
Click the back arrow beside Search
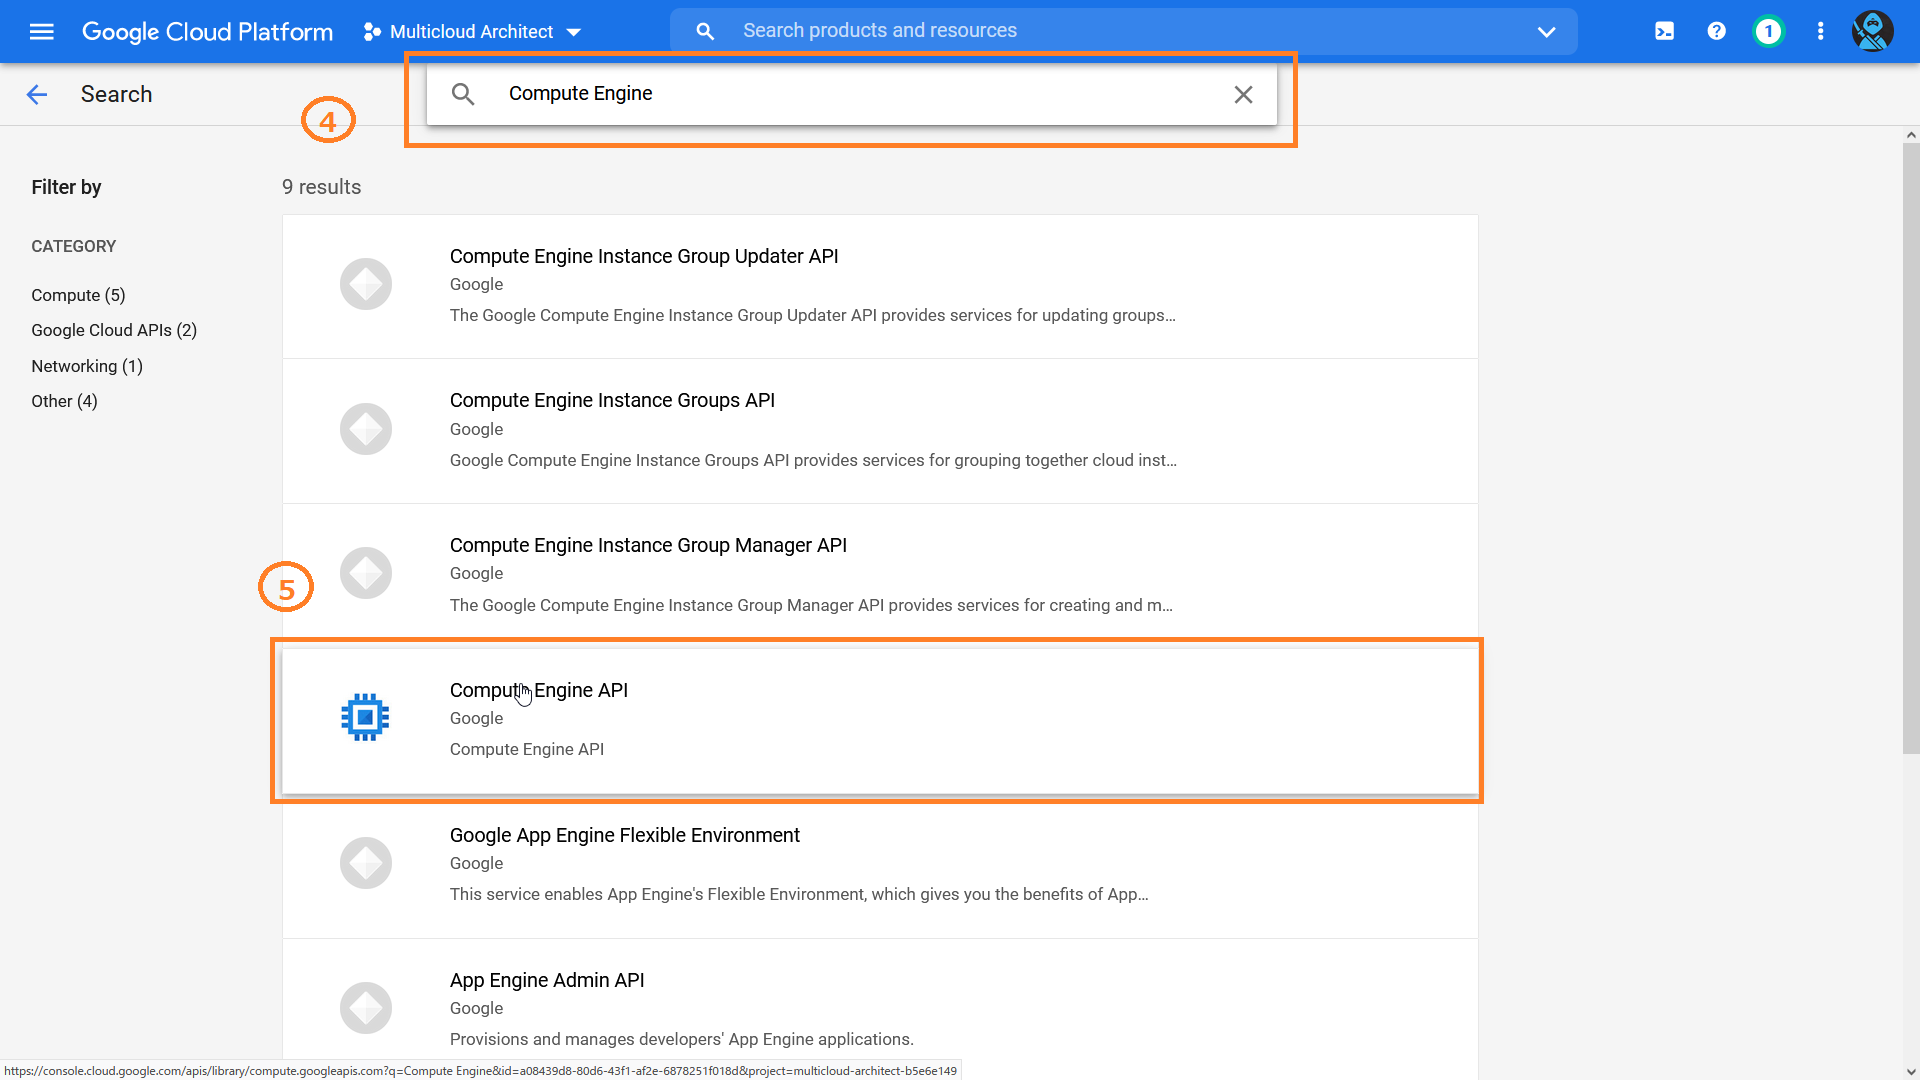click(37, 94)
